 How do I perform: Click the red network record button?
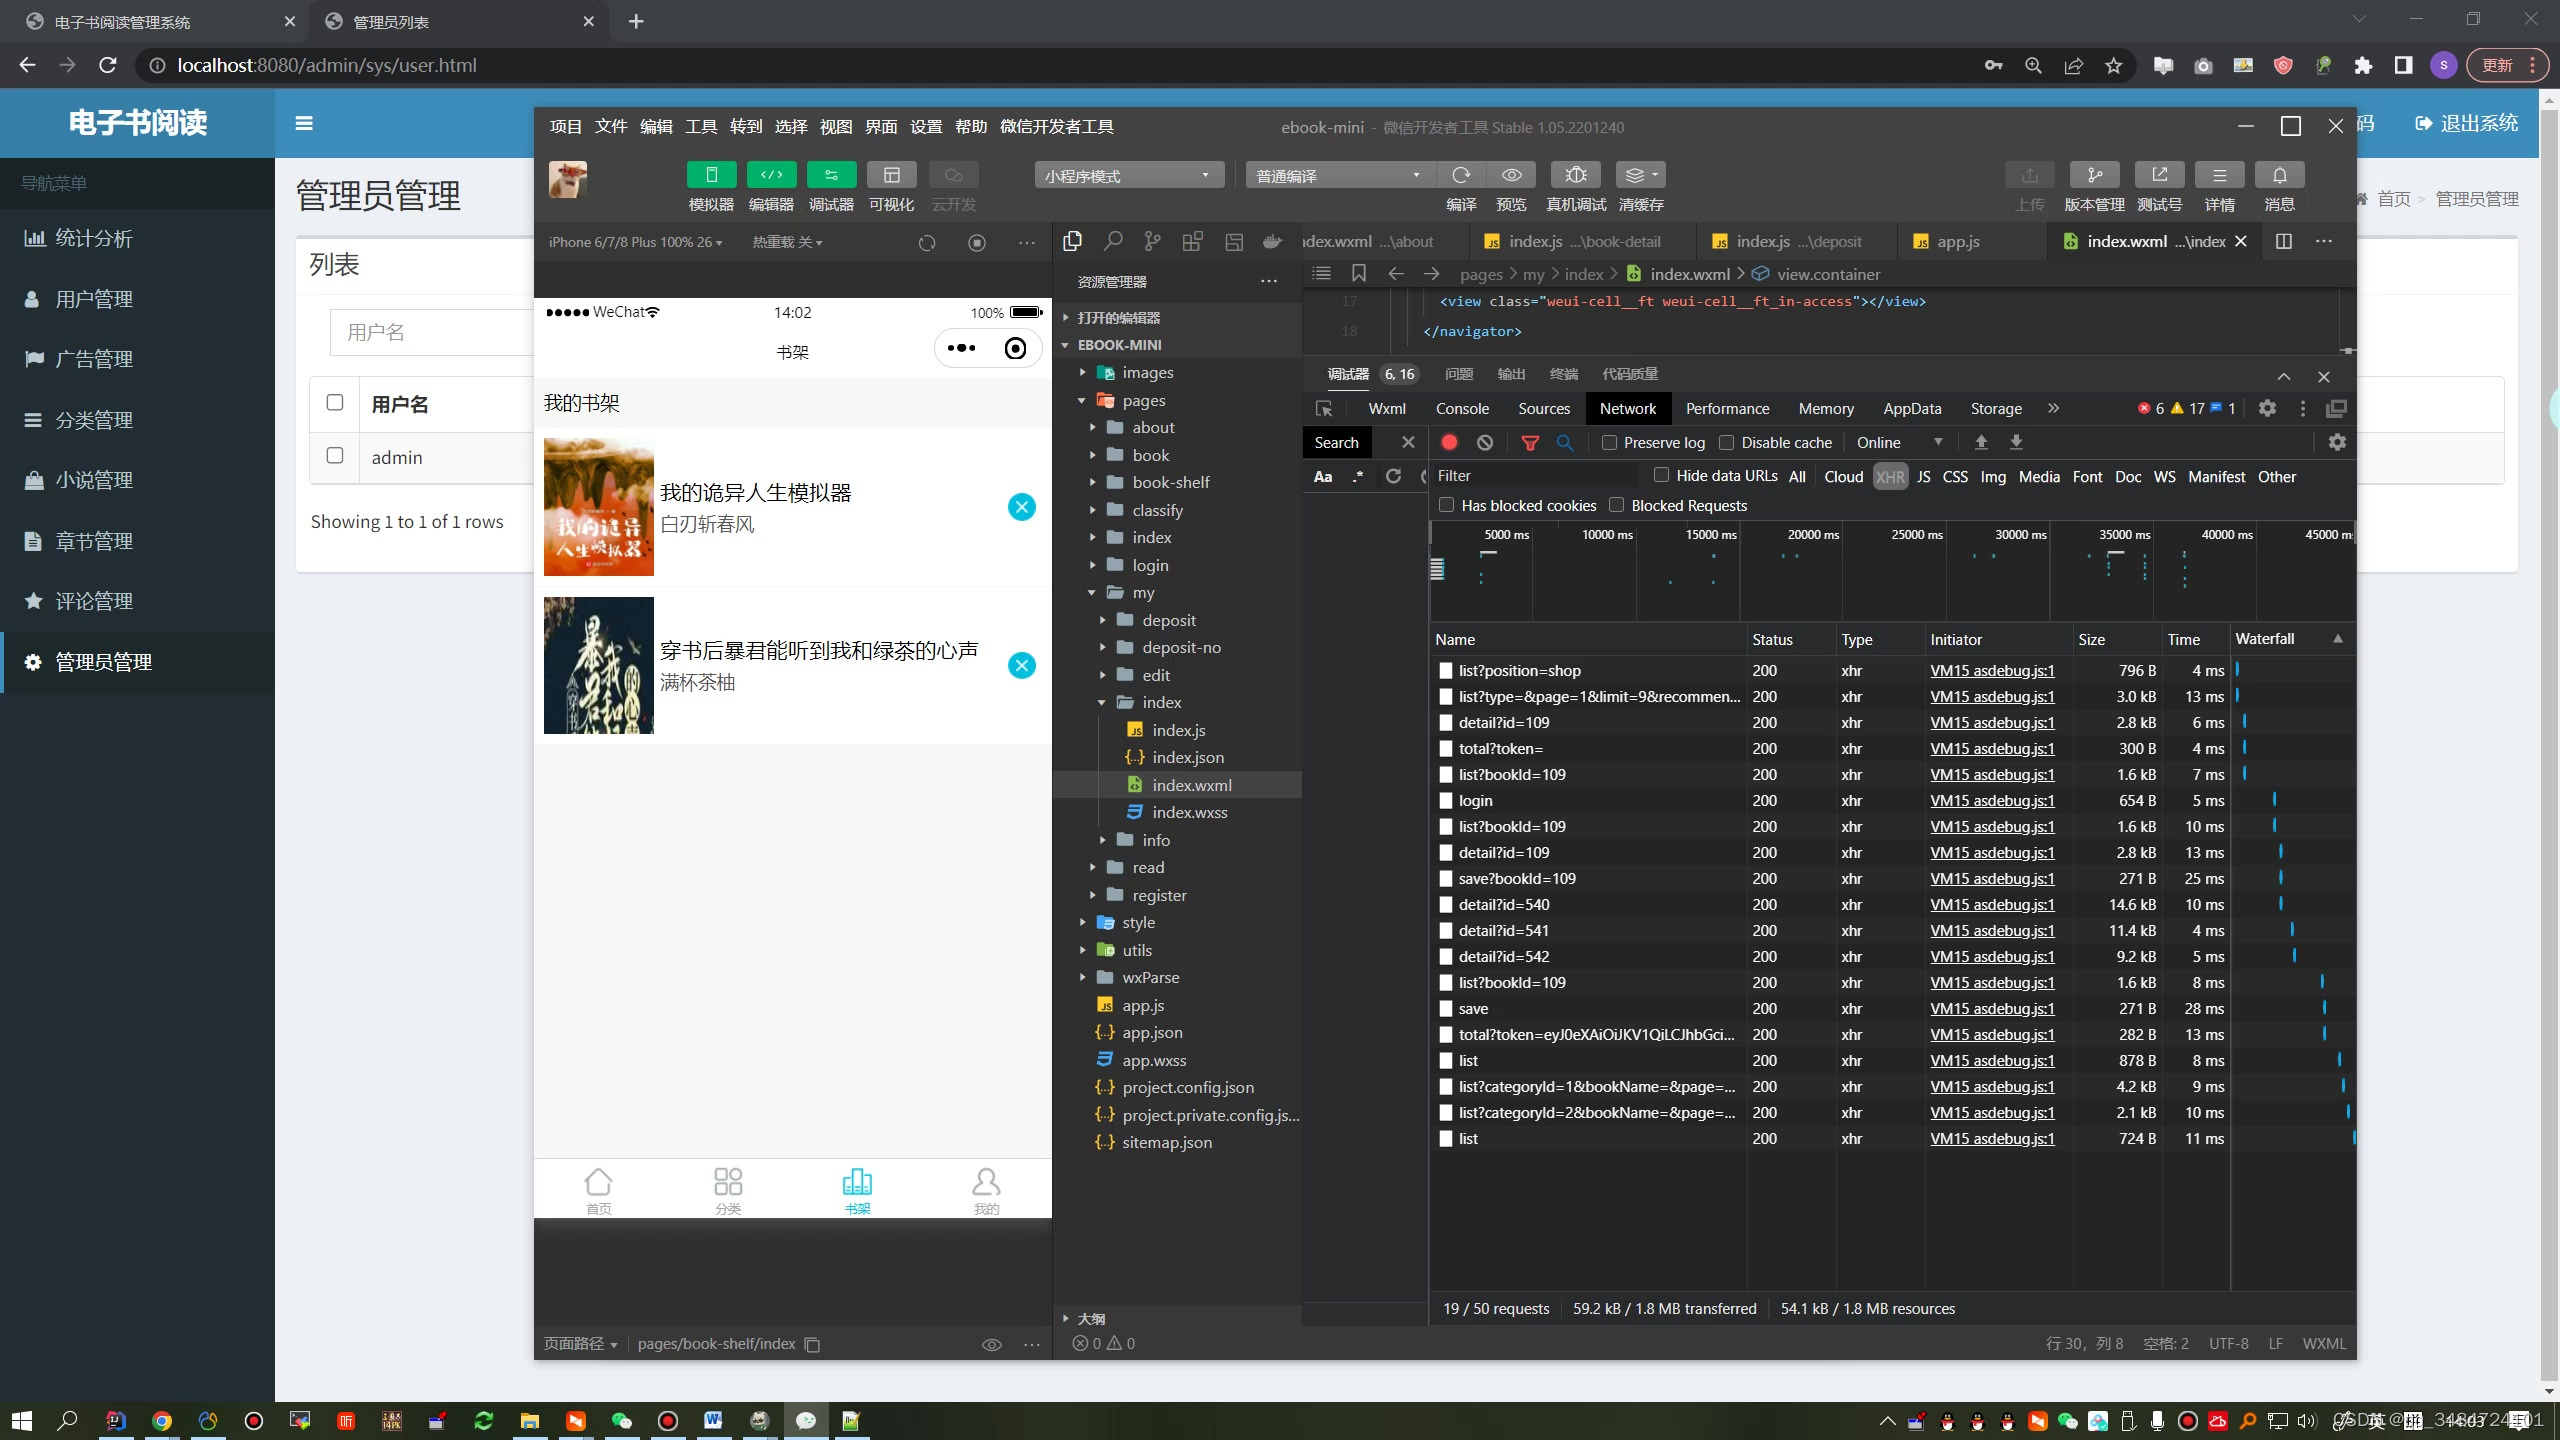[1449, 442]
